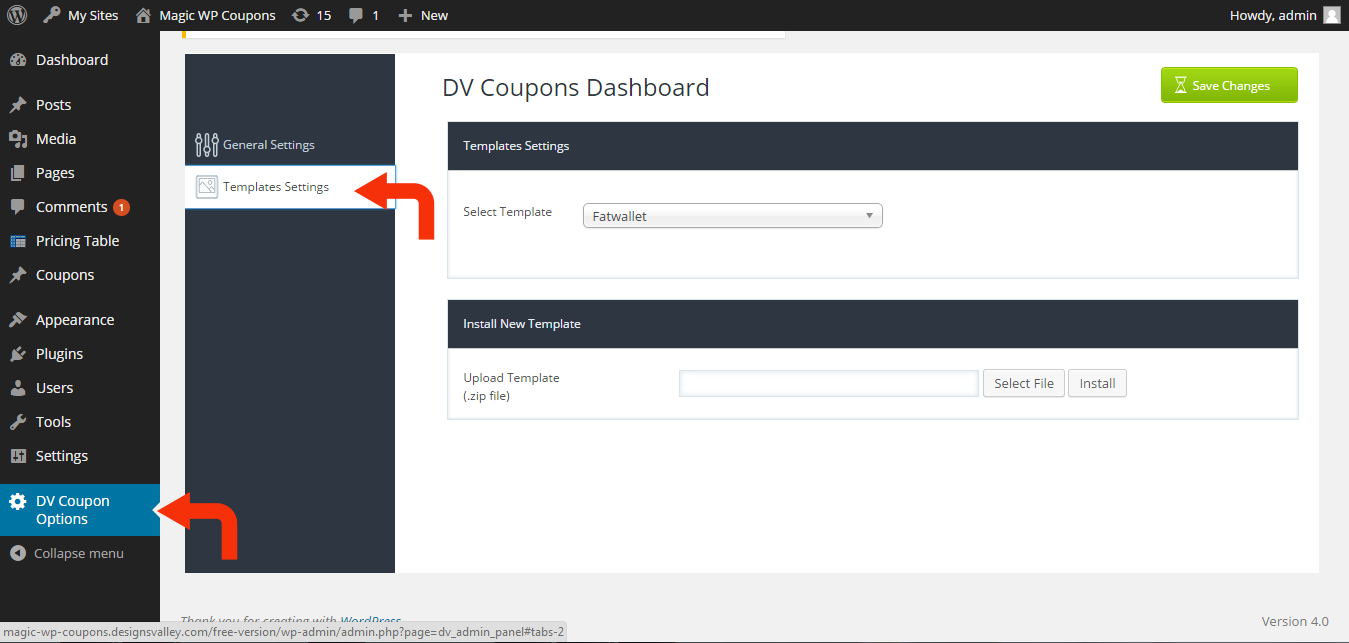Viewport: 1349px width, 643px height.
Task: Click the Select Template label
Action: tap(507, 212)
